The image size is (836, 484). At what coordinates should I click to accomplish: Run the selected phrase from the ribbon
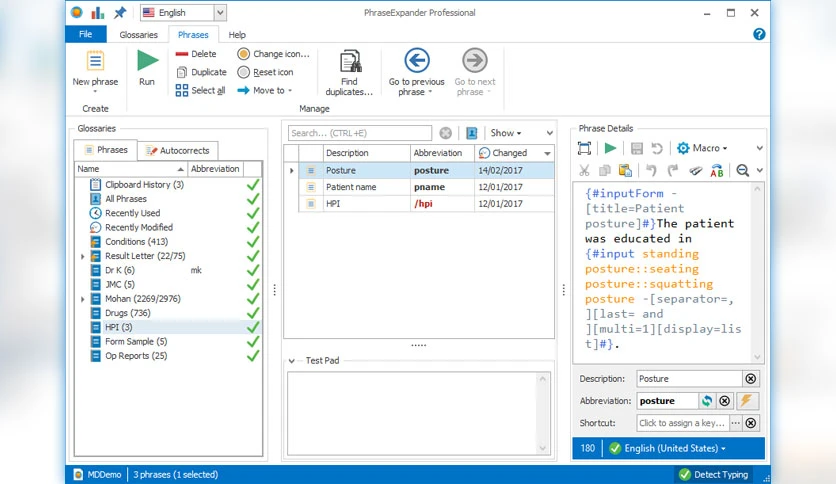pos(147,67)
